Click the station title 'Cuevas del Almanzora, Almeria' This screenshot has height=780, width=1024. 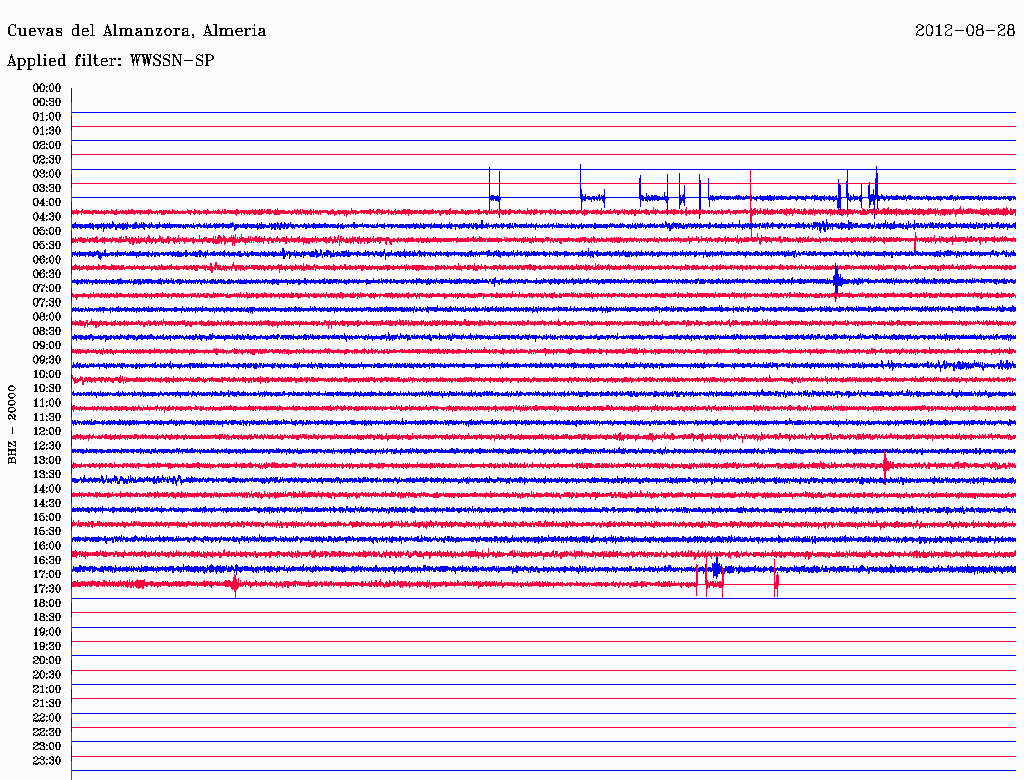coord(136,31)
